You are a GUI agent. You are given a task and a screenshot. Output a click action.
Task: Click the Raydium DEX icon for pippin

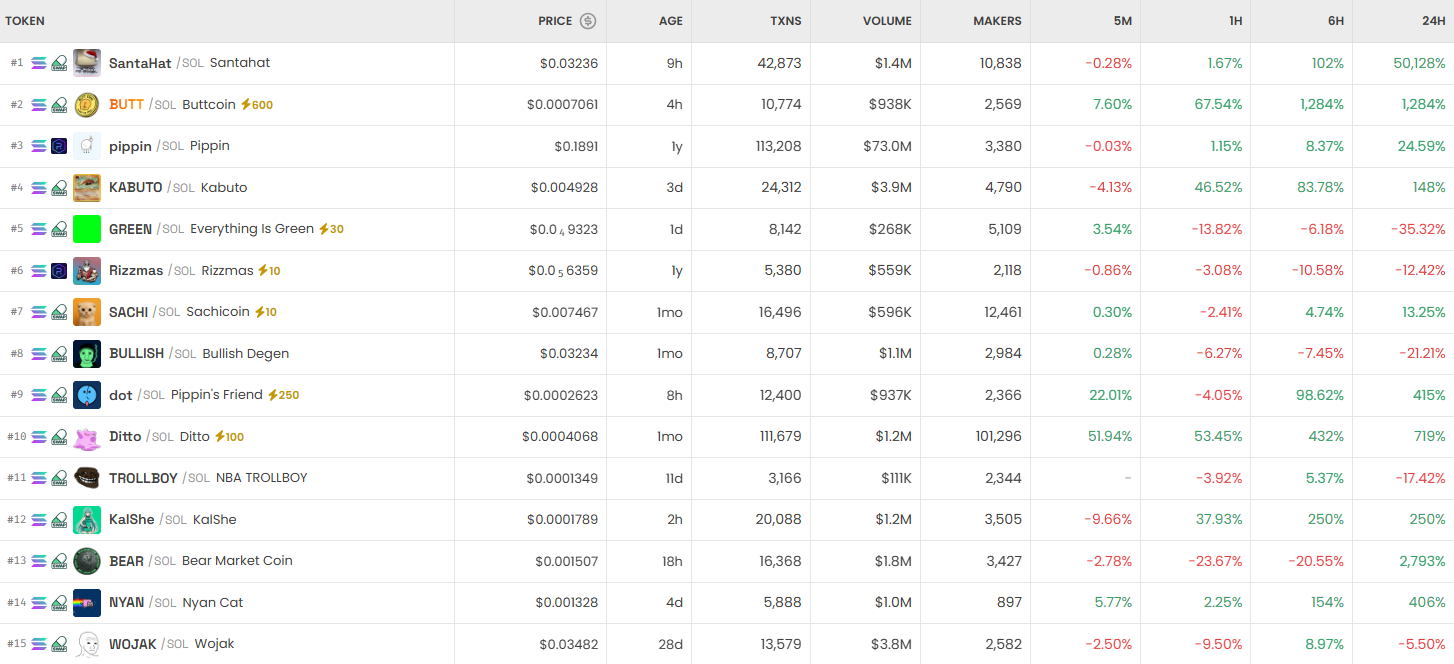pos(59,146)
